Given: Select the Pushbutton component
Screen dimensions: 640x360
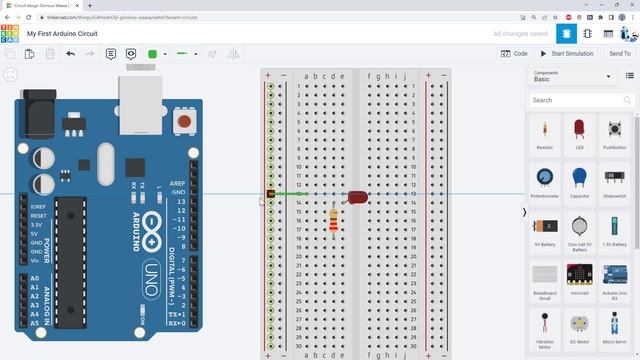Looking at the screenshot, I should (x=614, y=134).
